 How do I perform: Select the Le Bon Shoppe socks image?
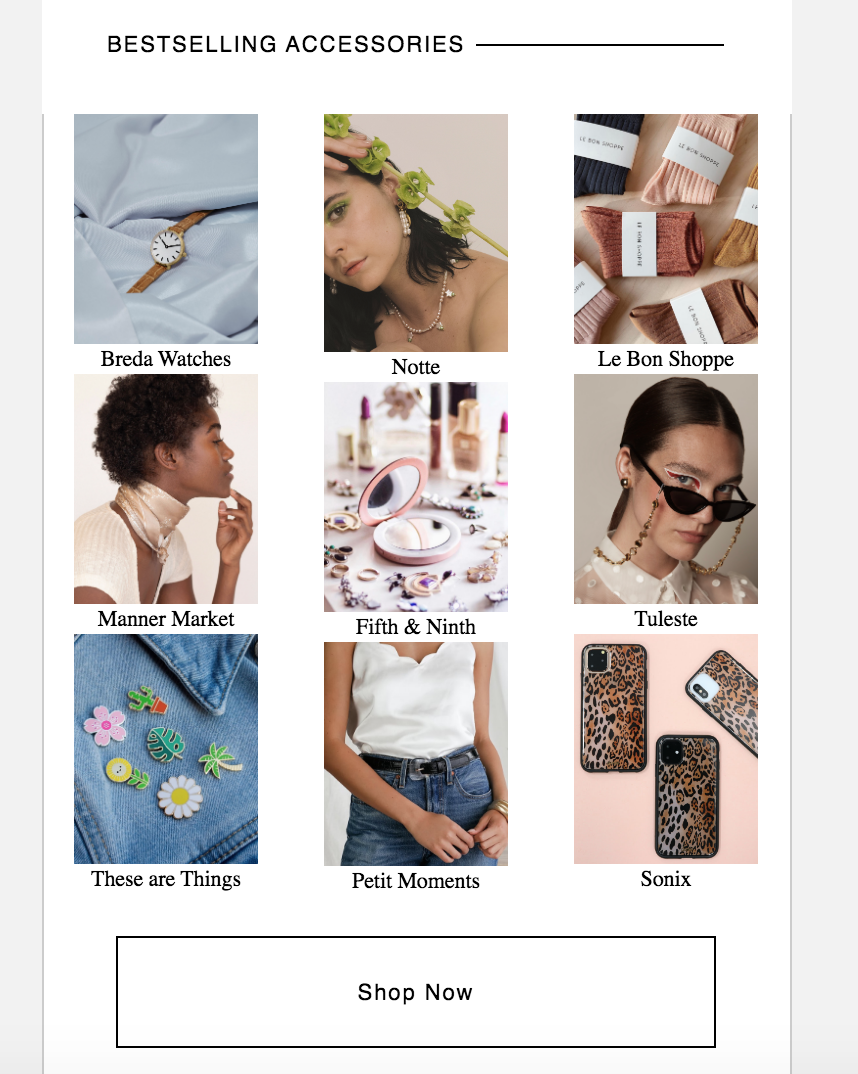coord(666,229)
